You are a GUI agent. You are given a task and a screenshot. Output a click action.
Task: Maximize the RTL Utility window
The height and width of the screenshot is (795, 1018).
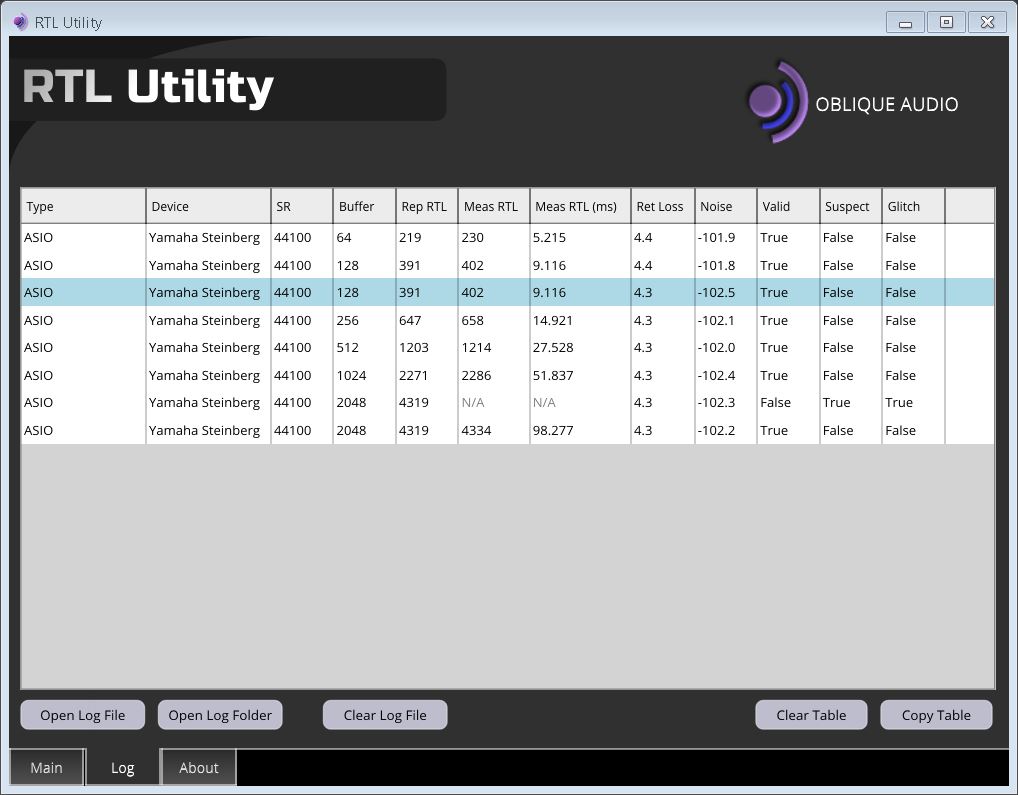pyautogui.click(x=946, y=23)
